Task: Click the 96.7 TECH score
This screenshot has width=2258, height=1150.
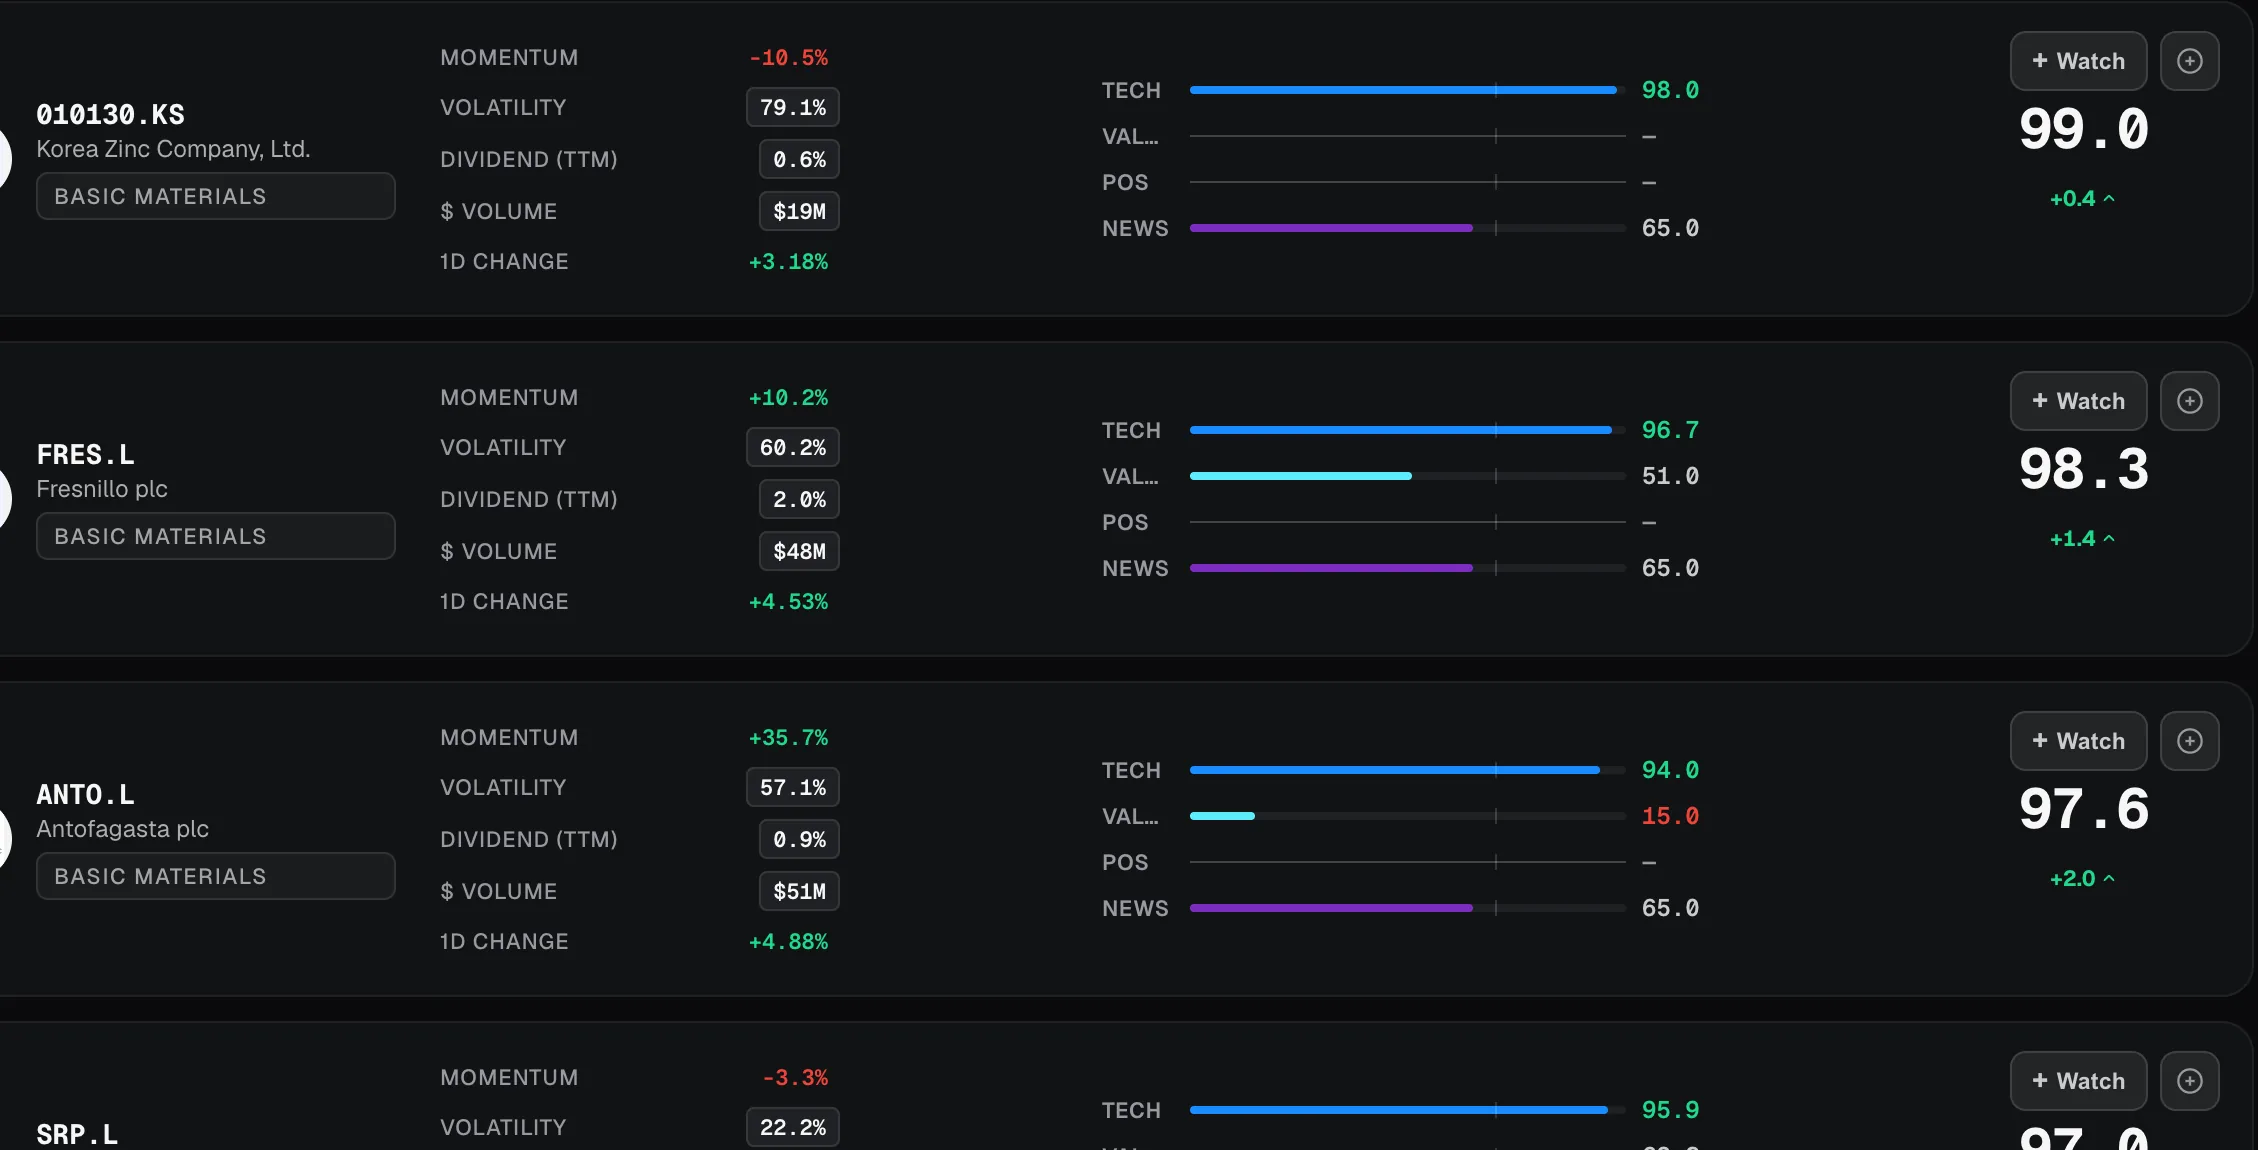Action: pyautogui.click(x=1670, y=430)
